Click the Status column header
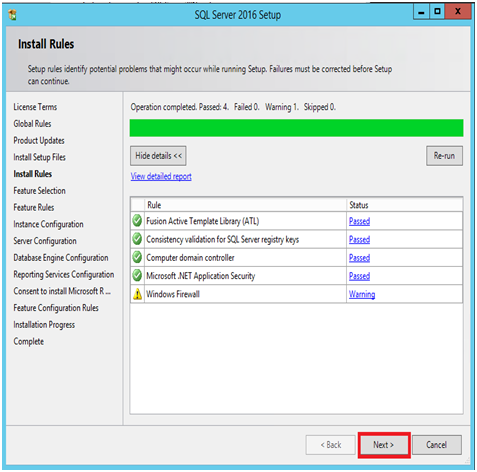 404,205
